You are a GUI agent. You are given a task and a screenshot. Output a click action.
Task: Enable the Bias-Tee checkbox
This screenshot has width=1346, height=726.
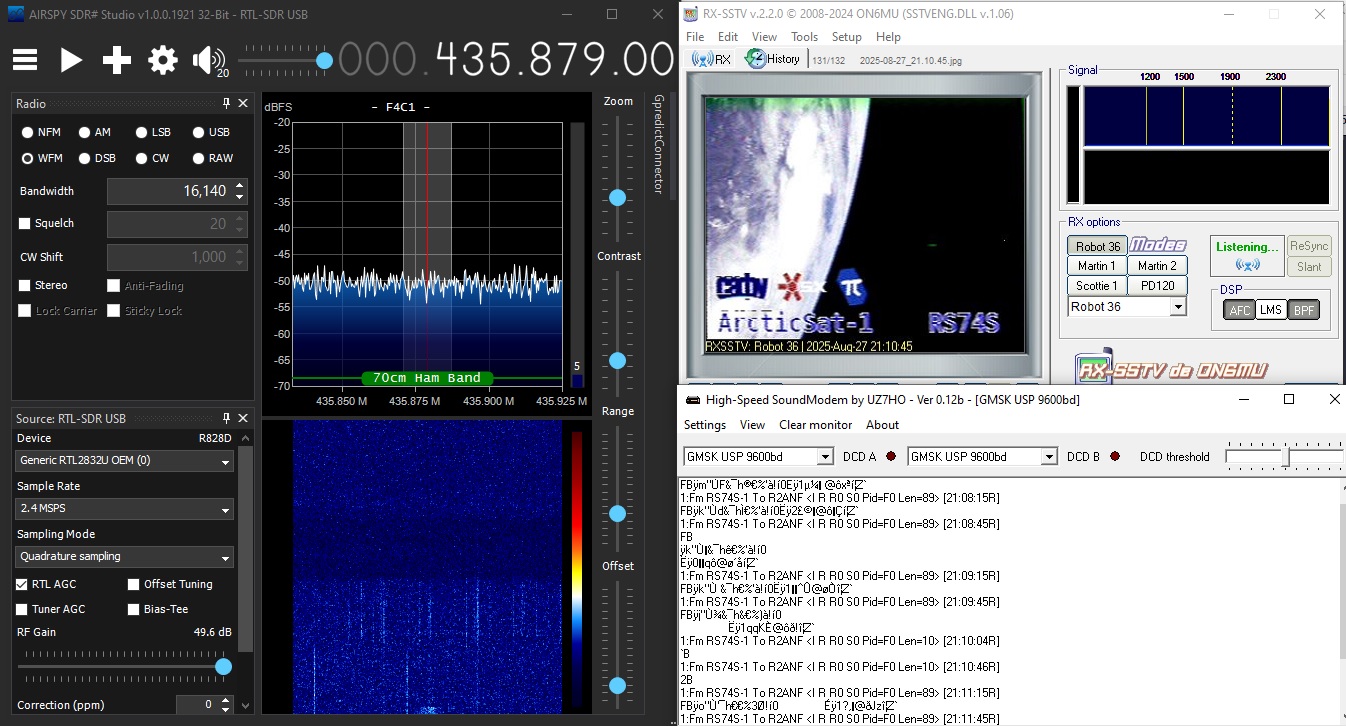[134, 609]
